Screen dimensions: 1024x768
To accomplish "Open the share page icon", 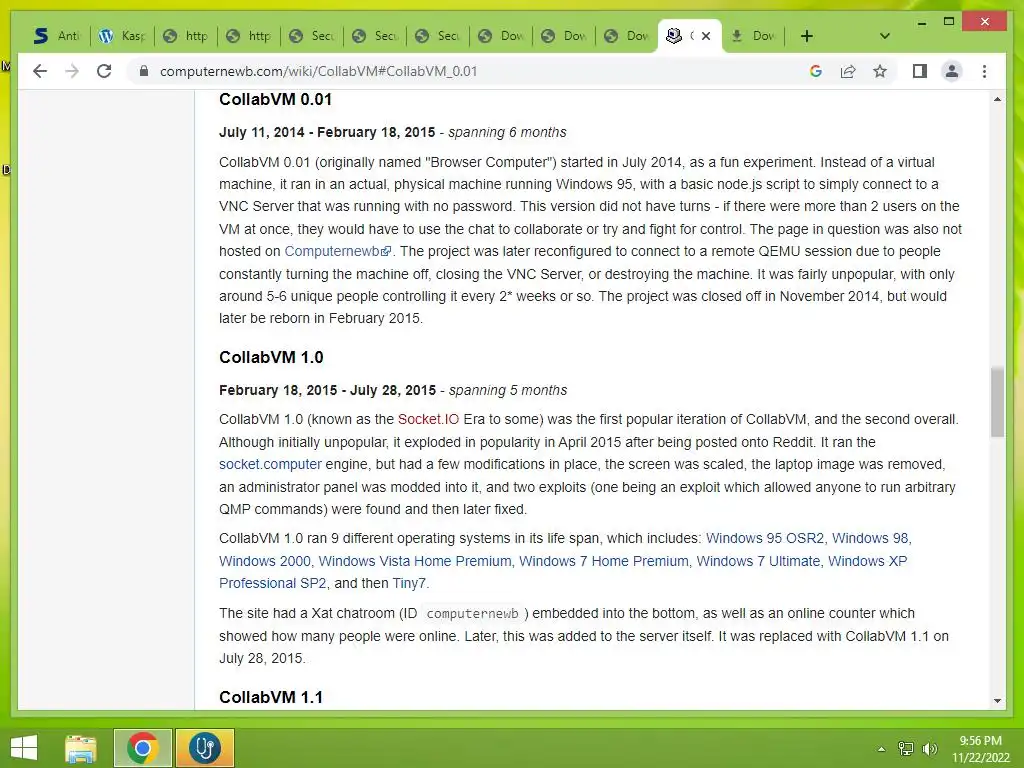I will [x=848, y=71].
